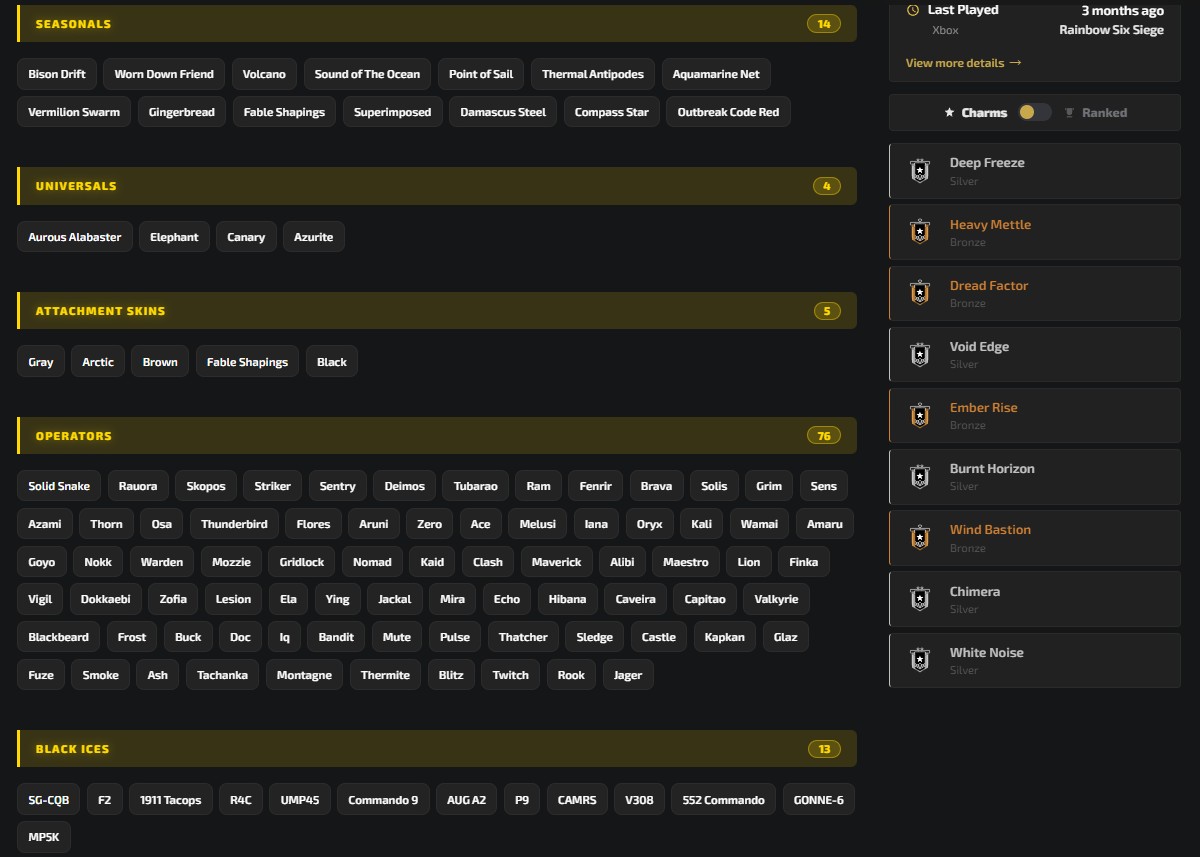This screenshot has height=857, width=1200.
Task: Click the SG-CQB black ice tag
Action: (x=49, y=800)
